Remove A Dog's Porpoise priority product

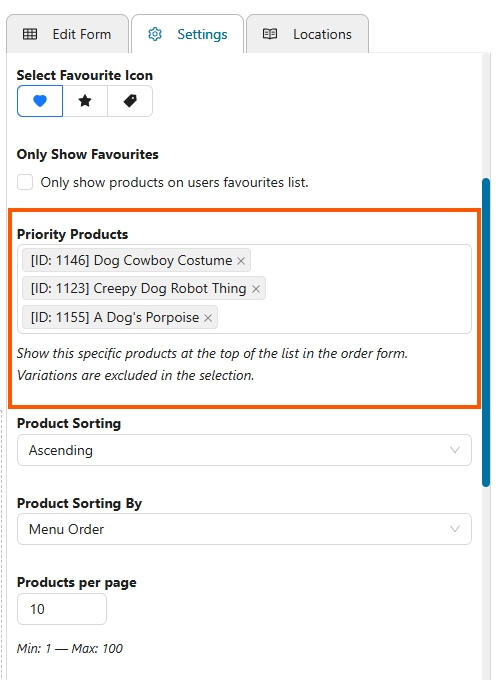208,317
